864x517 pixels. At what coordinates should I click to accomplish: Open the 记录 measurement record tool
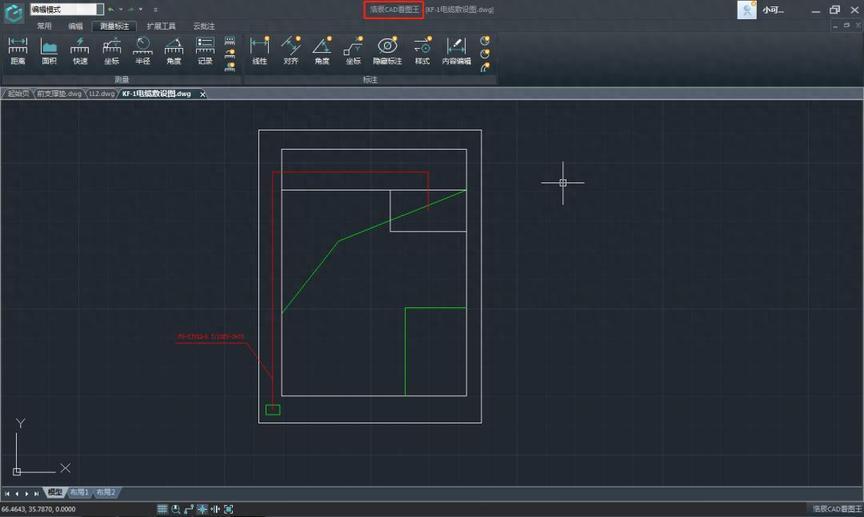pos(205,50)
